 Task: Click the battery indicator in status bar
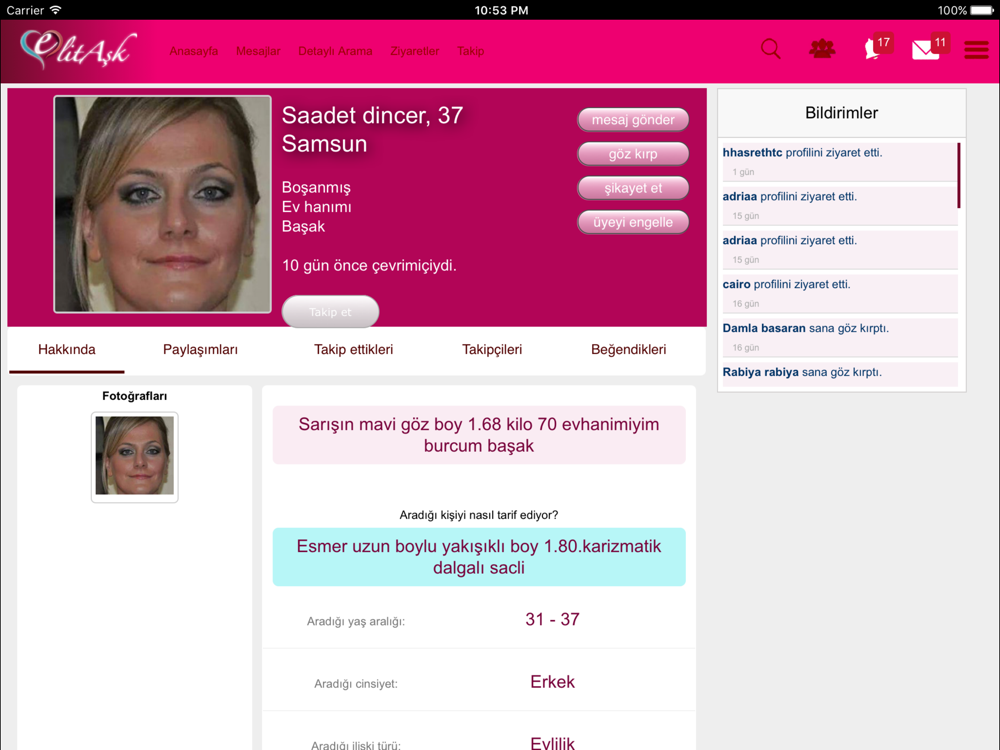coord(982,10)
